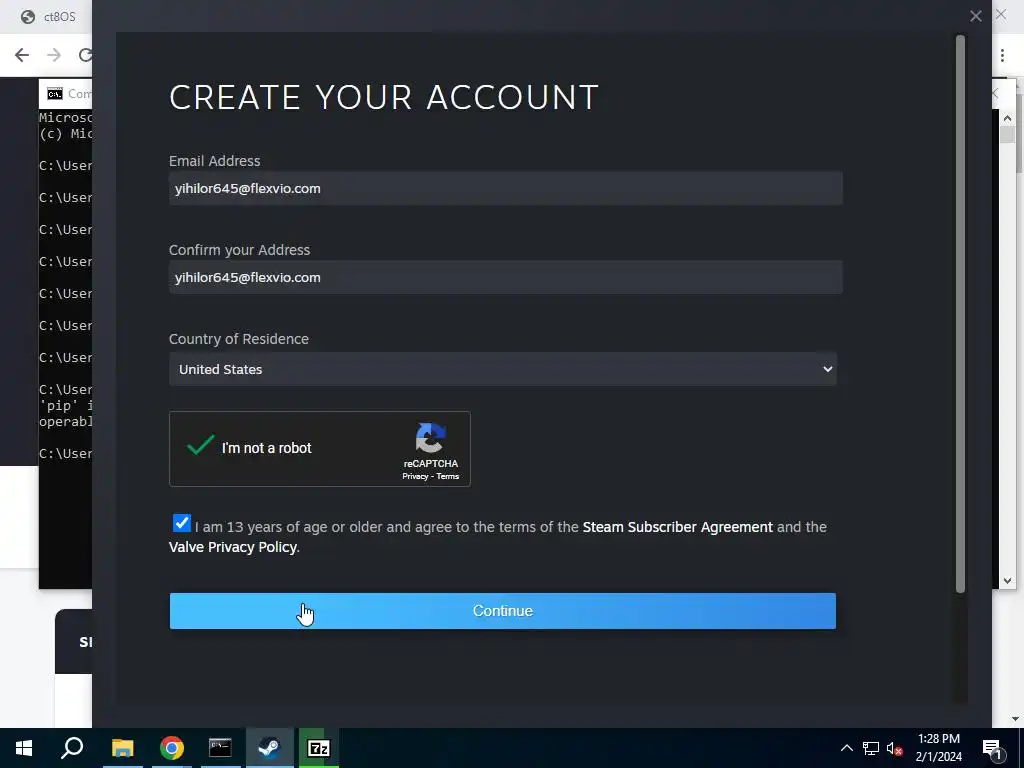The width and height of the screenshot is (1024, 768).
Task: Click the reCAPTCHA logo icon
Action: pos(430,438)
